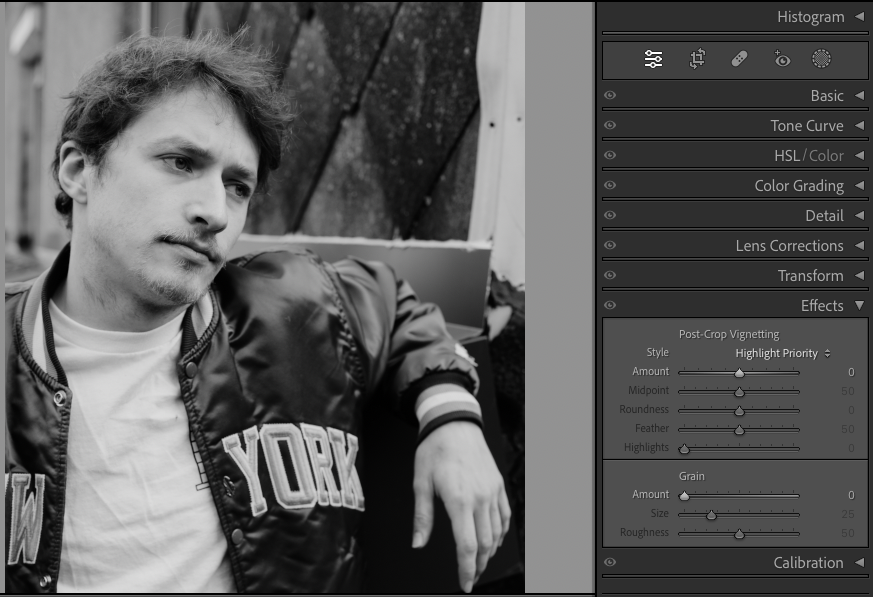Open the Highlight Priority style dropdown
This screenshot has height=597, width=873.
tap(782, 353)
